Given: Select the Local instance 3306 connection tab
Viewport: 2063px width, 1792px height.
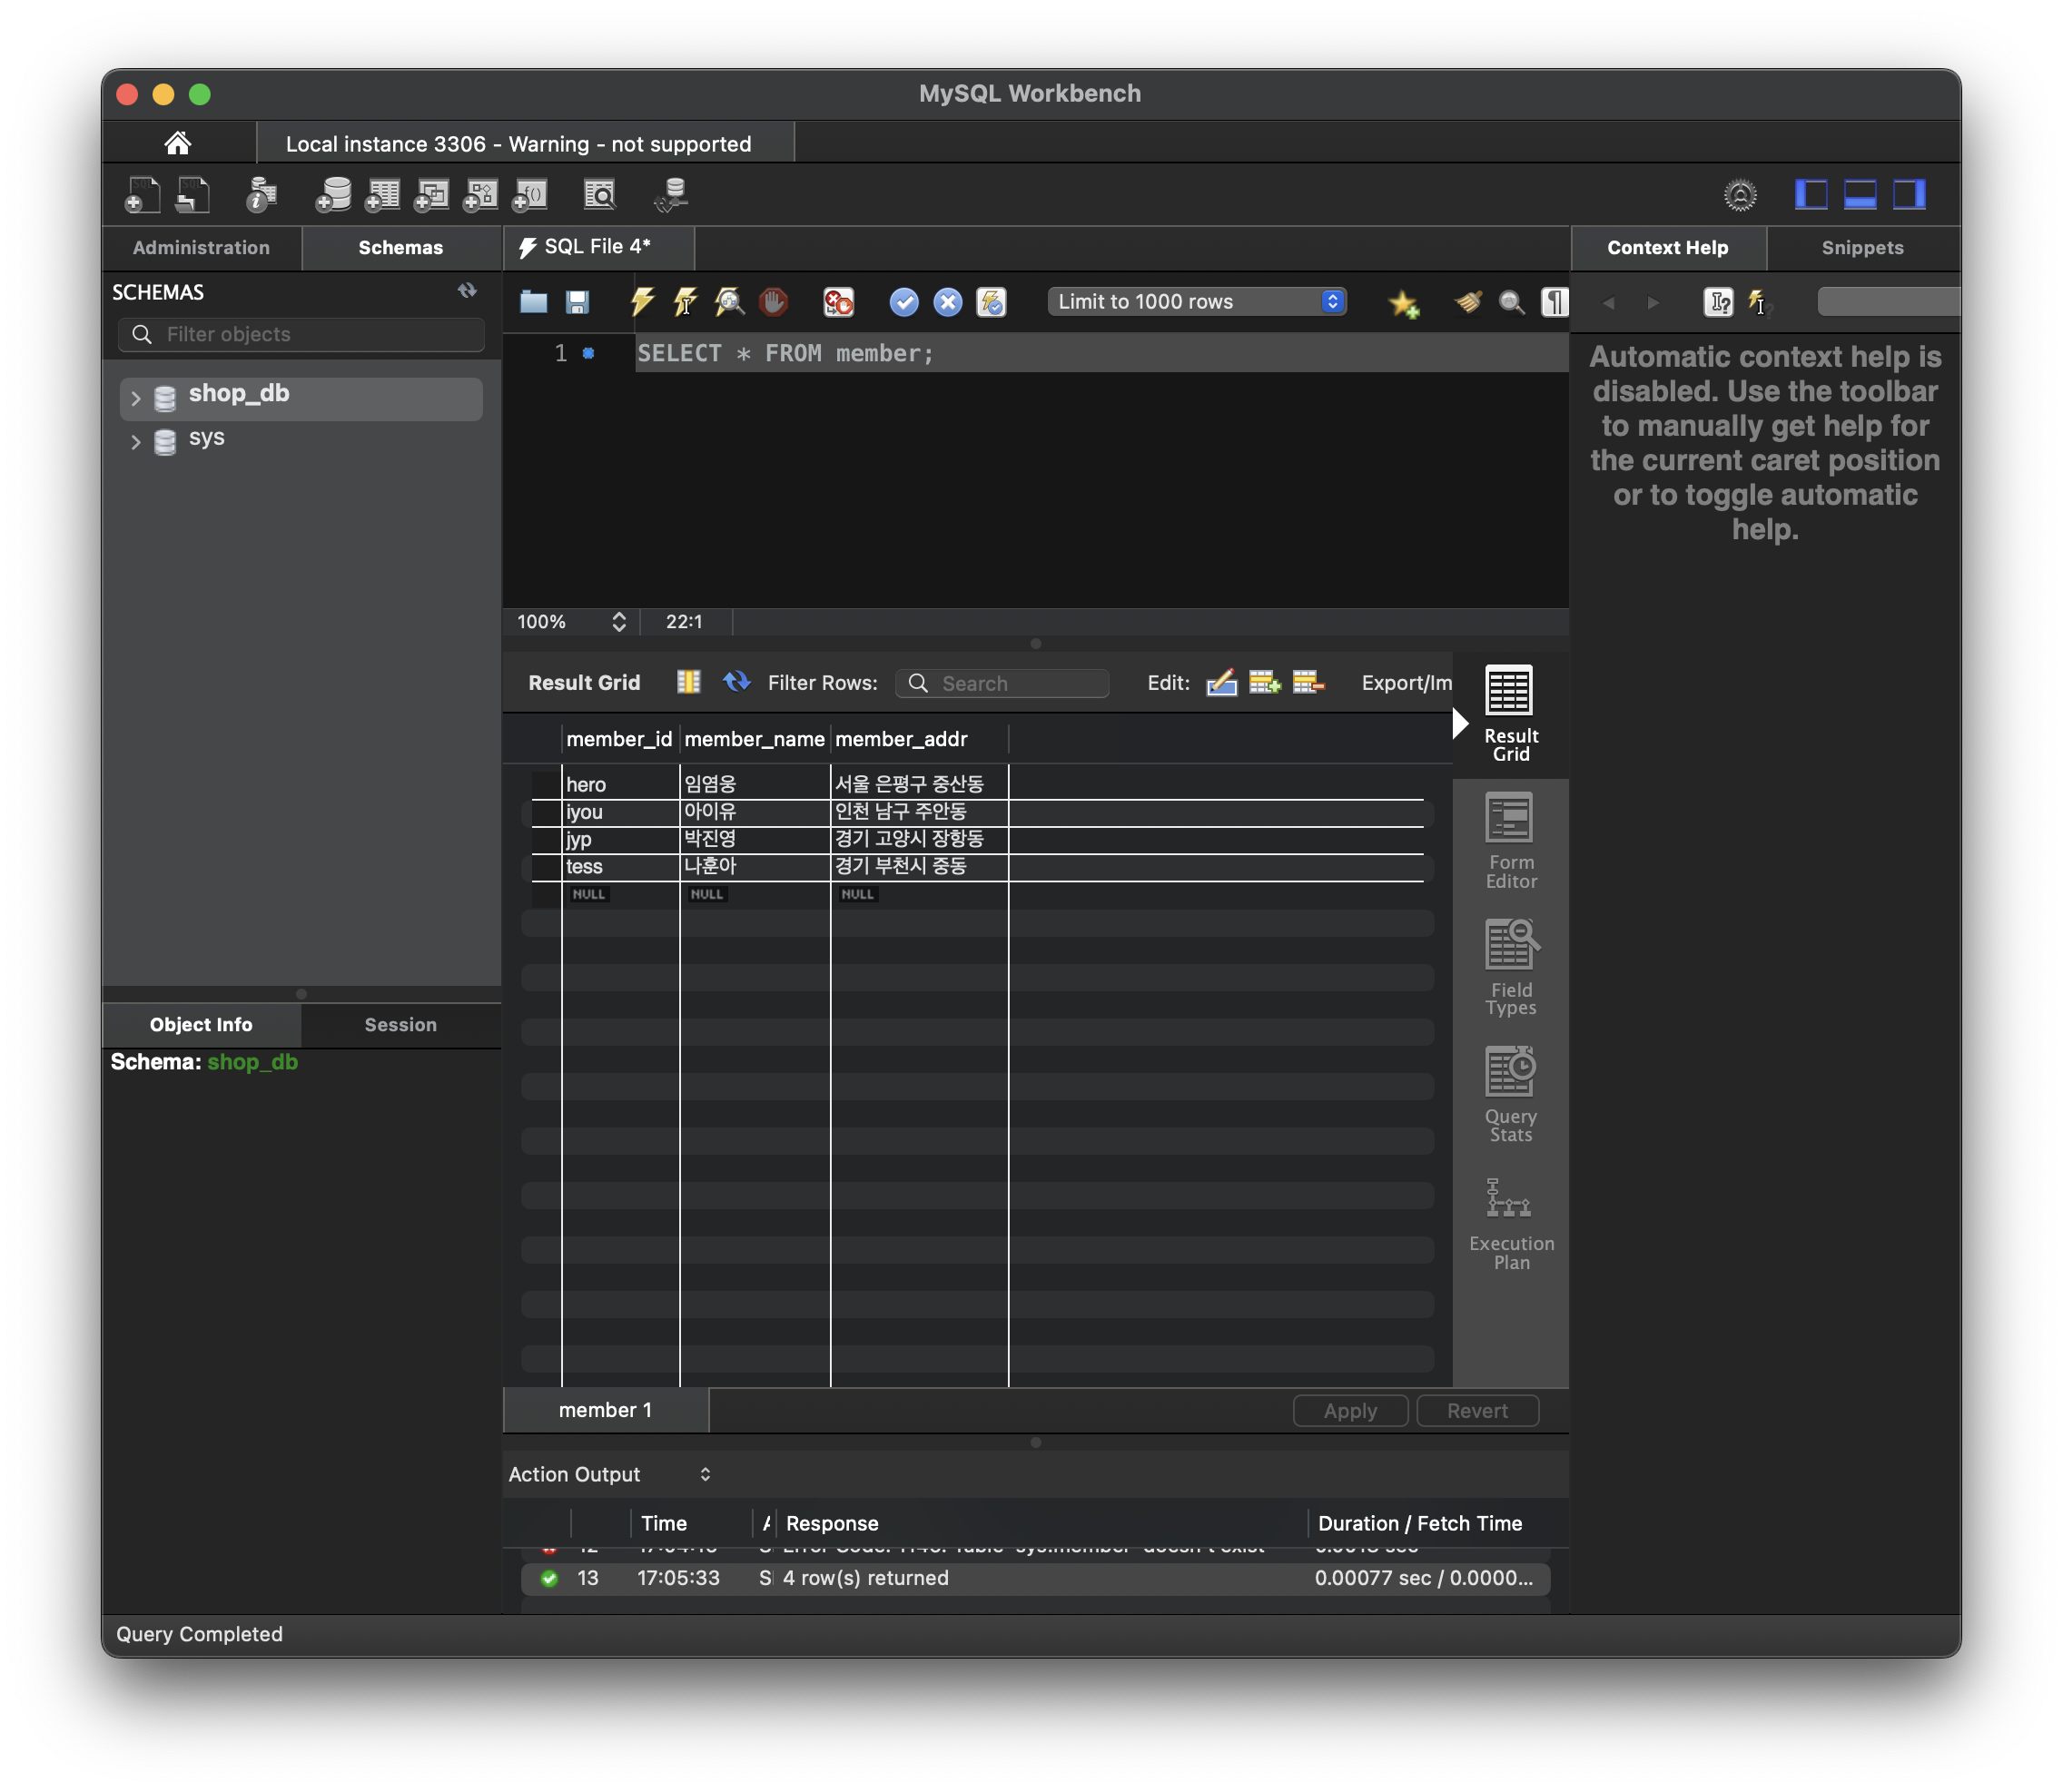Looking at the screenshot, I should point(525,143).
